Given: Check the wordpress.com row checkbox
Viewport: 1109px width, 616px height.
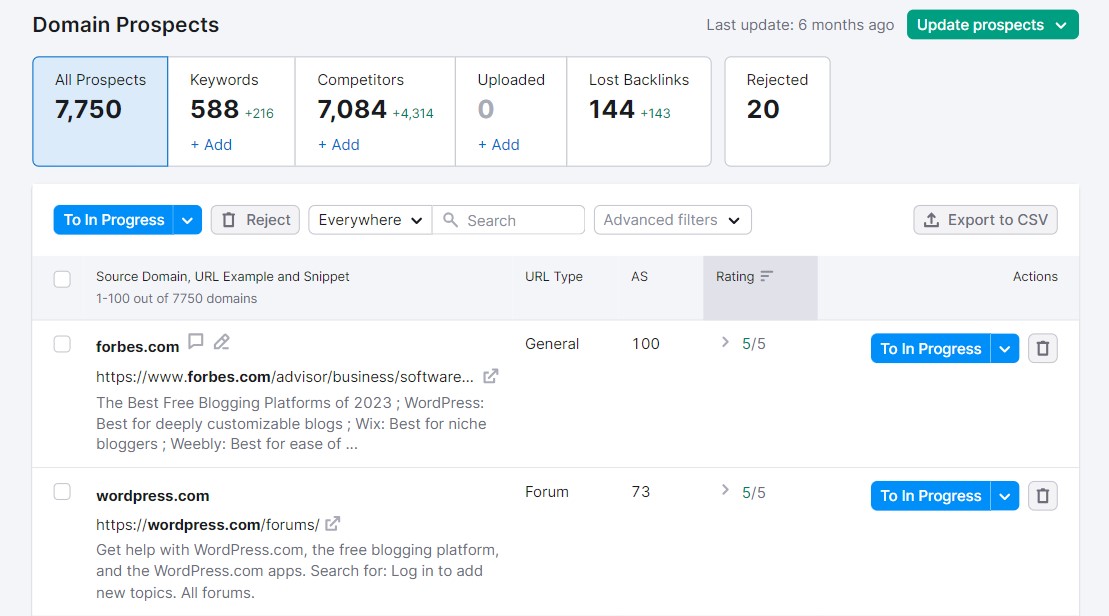Looking at the screenshot, I should coord(62,492).
